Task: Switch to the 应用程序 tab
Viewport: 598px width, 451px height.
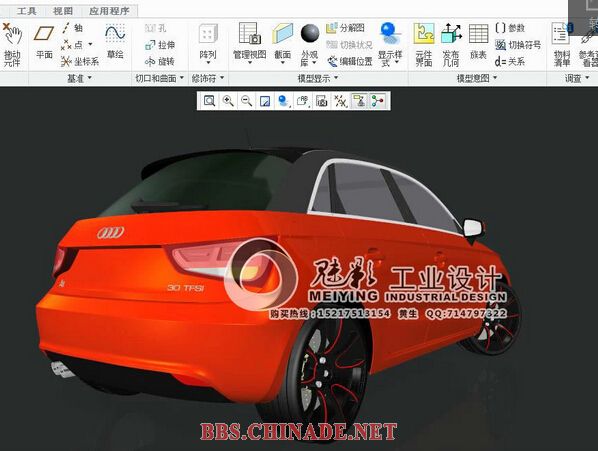Action: tap(109, 11)
